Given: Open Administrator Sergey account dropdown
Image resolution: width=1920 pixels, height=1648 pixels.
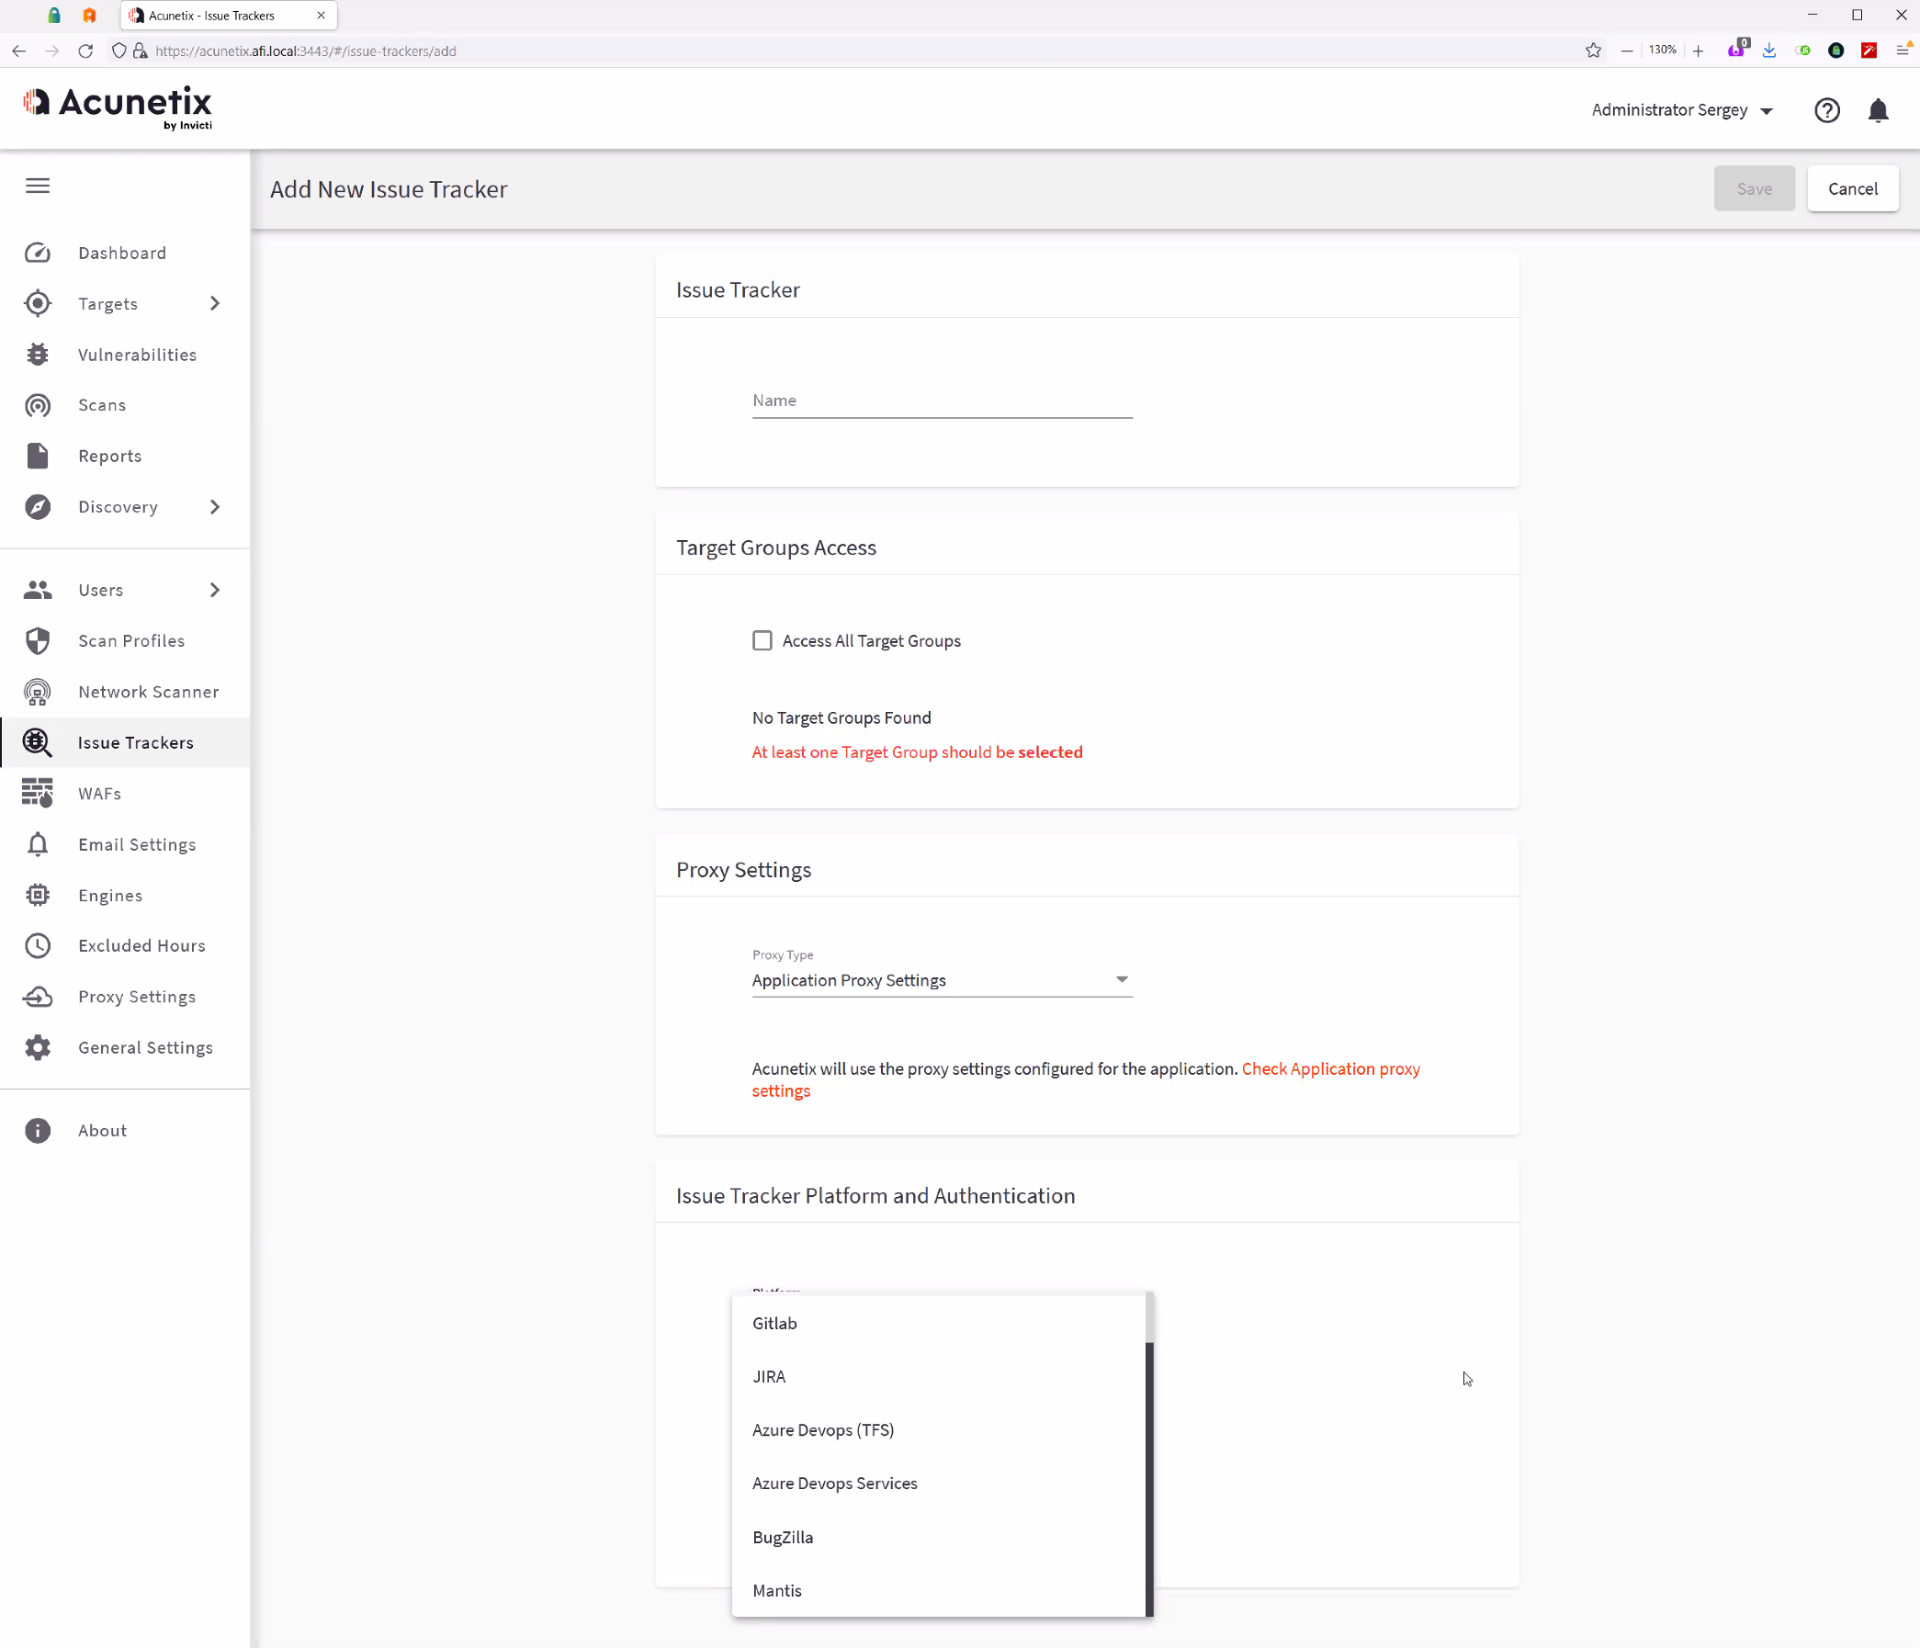Looking at the screenshot, I should point(1682,110).
